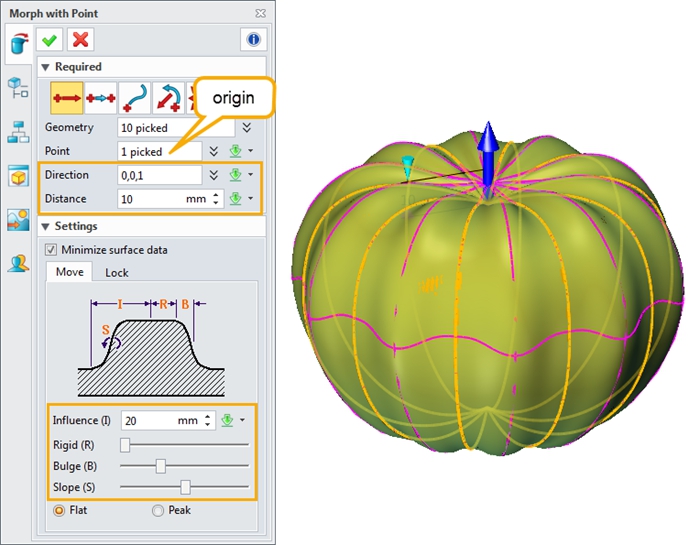Adjust the Rigid (R) slider handle

(125, 445)
